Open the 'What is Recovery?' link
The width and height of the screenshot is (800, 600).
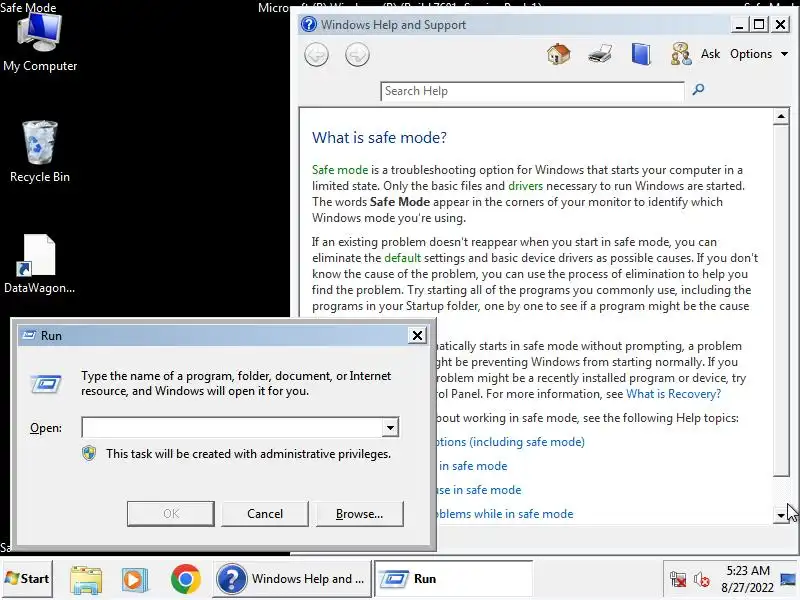(x=673, y=394)
